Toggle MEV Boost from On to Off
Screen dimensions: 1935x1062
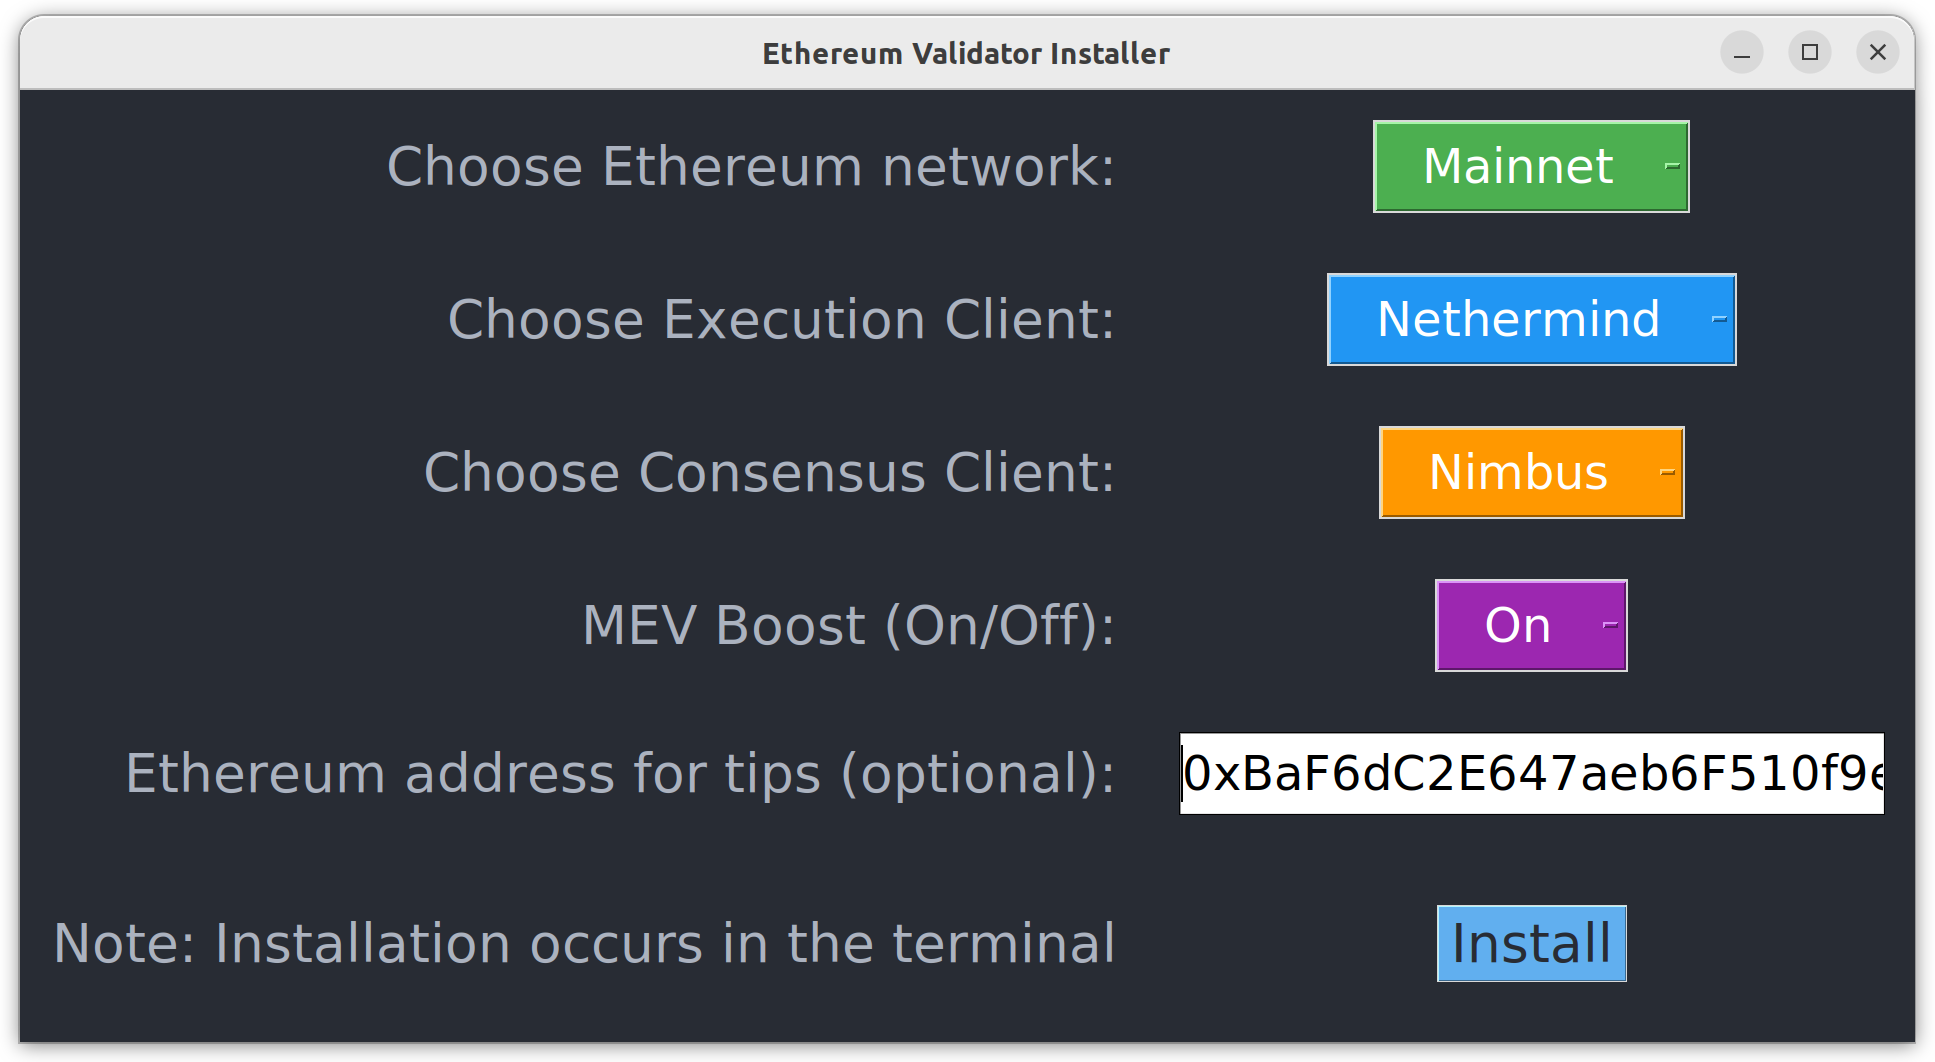[1529, 625]
